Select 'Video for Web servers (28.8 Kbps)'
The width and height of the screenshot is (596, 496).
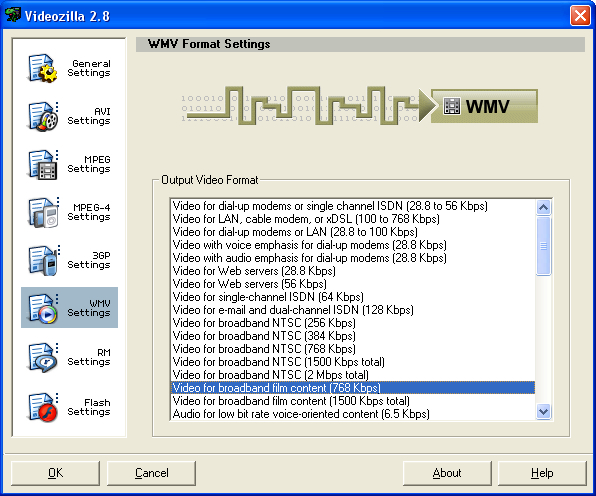click(353, 271)
